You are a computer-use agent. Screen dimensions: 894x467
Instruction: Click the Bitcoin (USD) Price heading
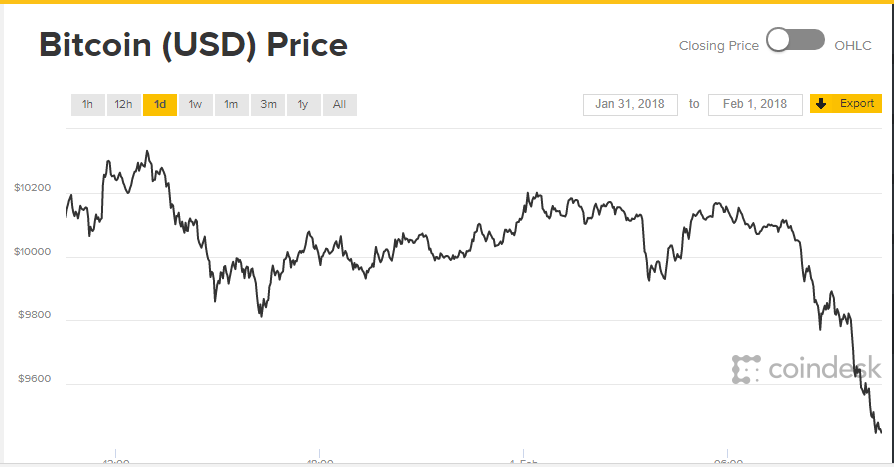click(193, 45)
